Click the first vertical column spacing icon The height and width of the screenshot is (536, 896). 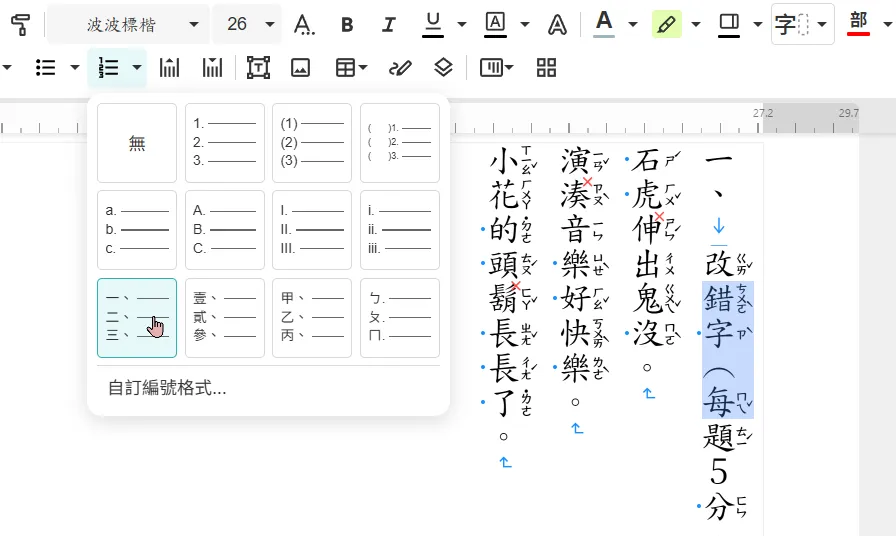[169, 67]
